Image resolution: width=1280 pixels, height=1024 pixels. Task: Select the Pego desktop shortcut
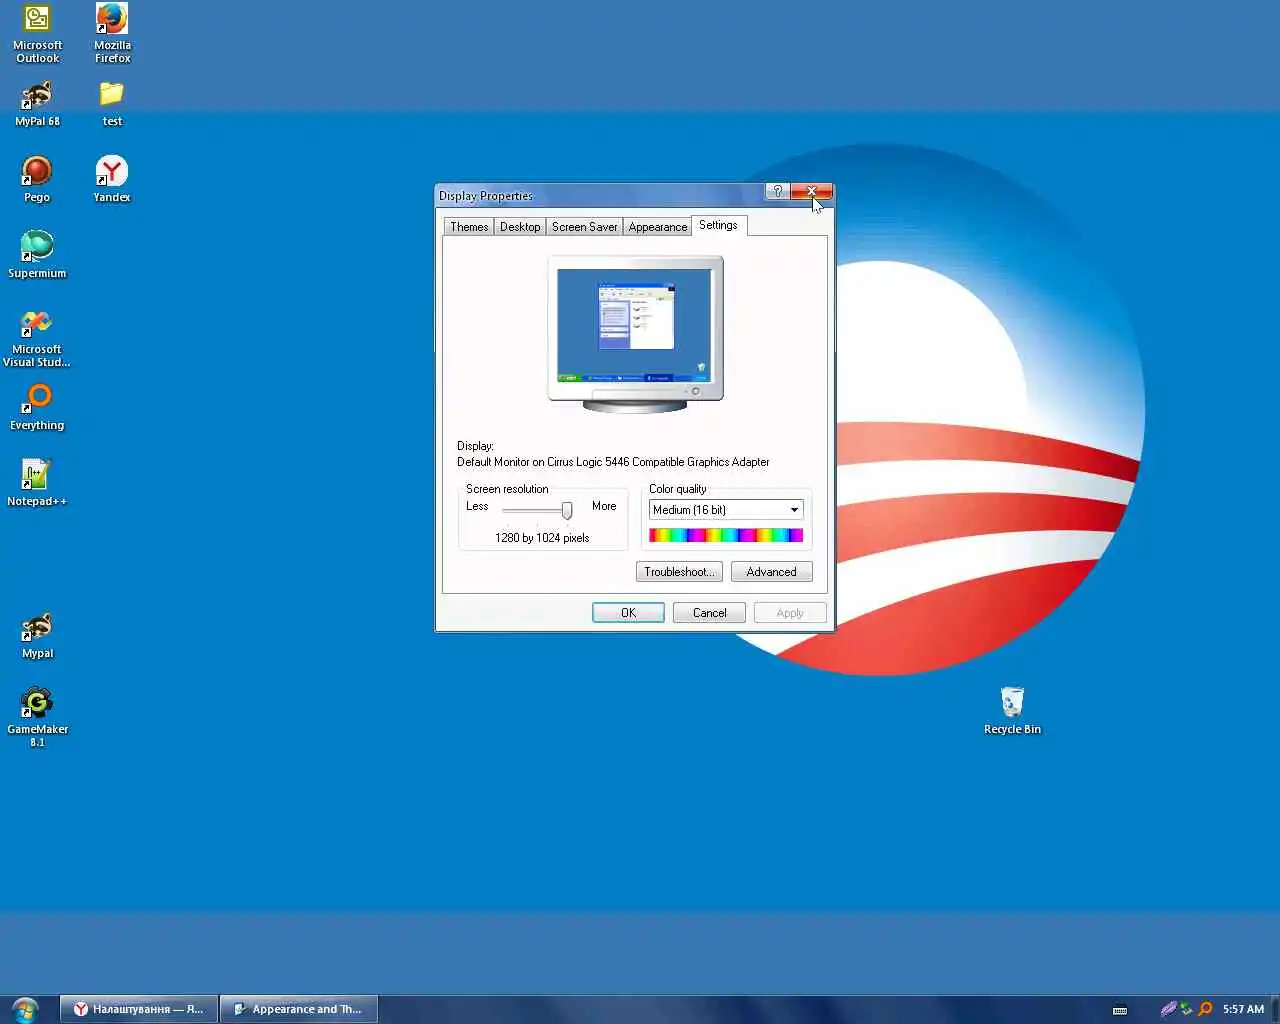coord(37,180)
